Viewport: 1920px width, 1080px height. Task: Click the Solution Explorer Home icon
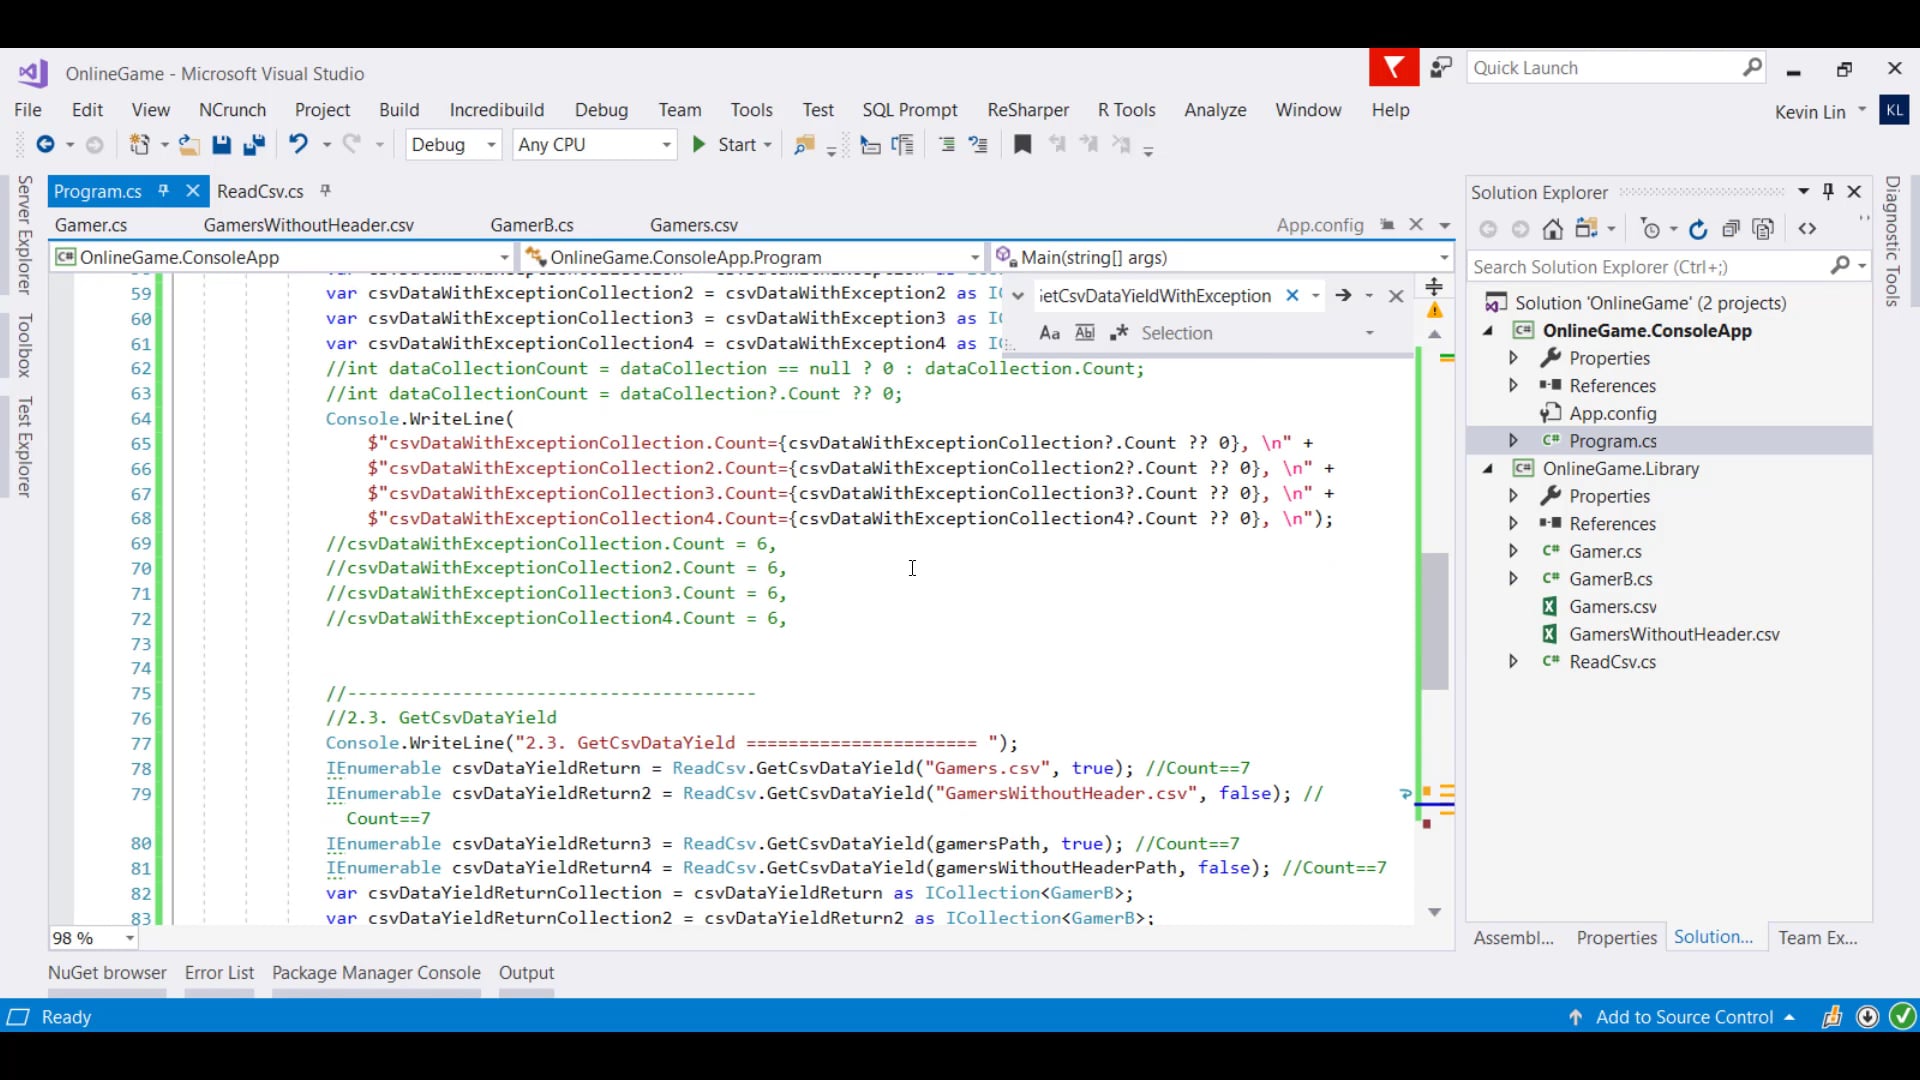[1552, 229]
